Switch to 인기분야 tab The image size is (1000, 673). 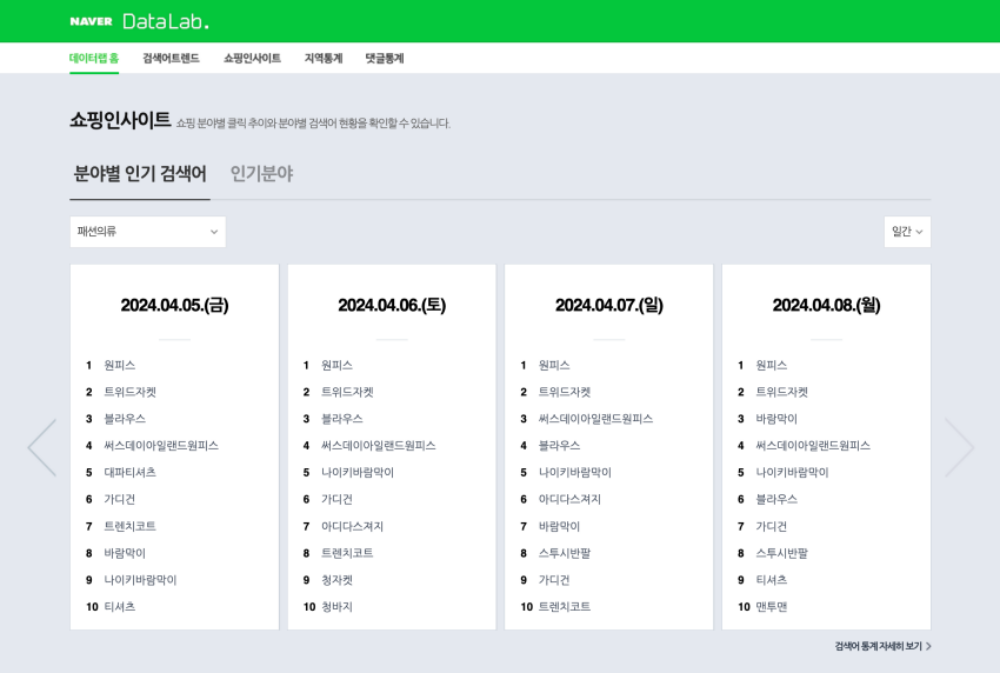pos(261,174)
